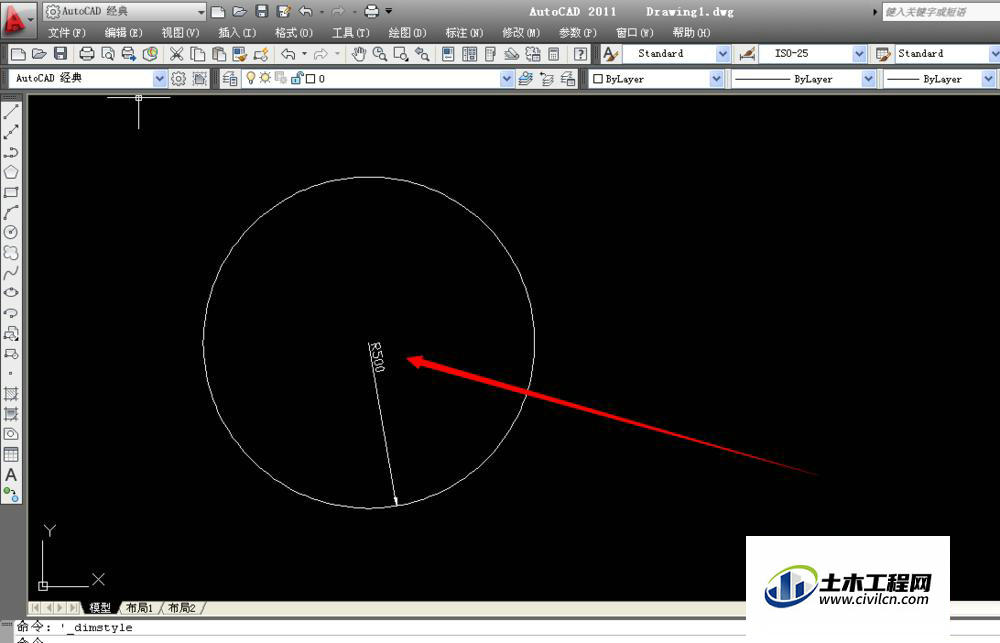Viewport: 1000px width, 643px height.
Task: Select the Polygon draw tool
Action: [11, 172]
